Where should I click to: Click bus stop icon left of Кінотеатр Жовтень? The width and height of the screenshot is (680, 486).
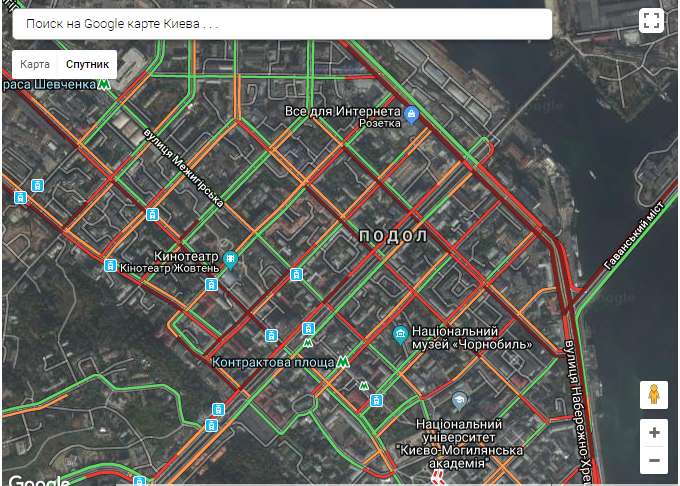click(x=110, y=266)
